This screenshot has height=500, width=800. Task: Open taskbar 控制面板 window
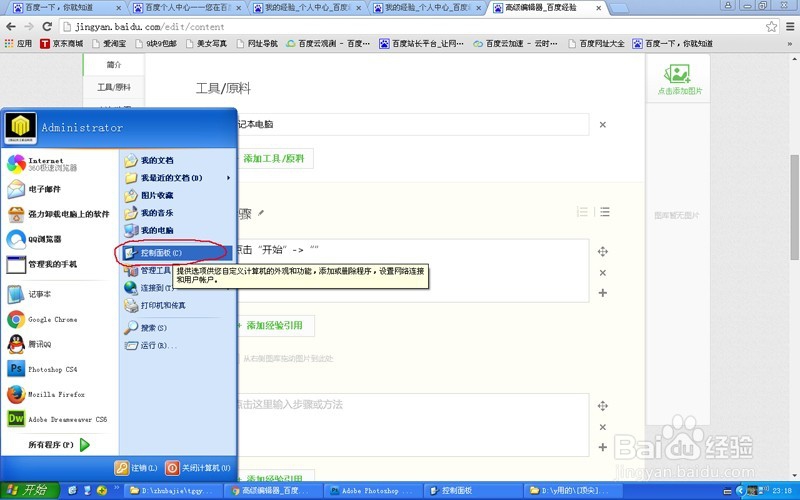click(x=472, y=491)
